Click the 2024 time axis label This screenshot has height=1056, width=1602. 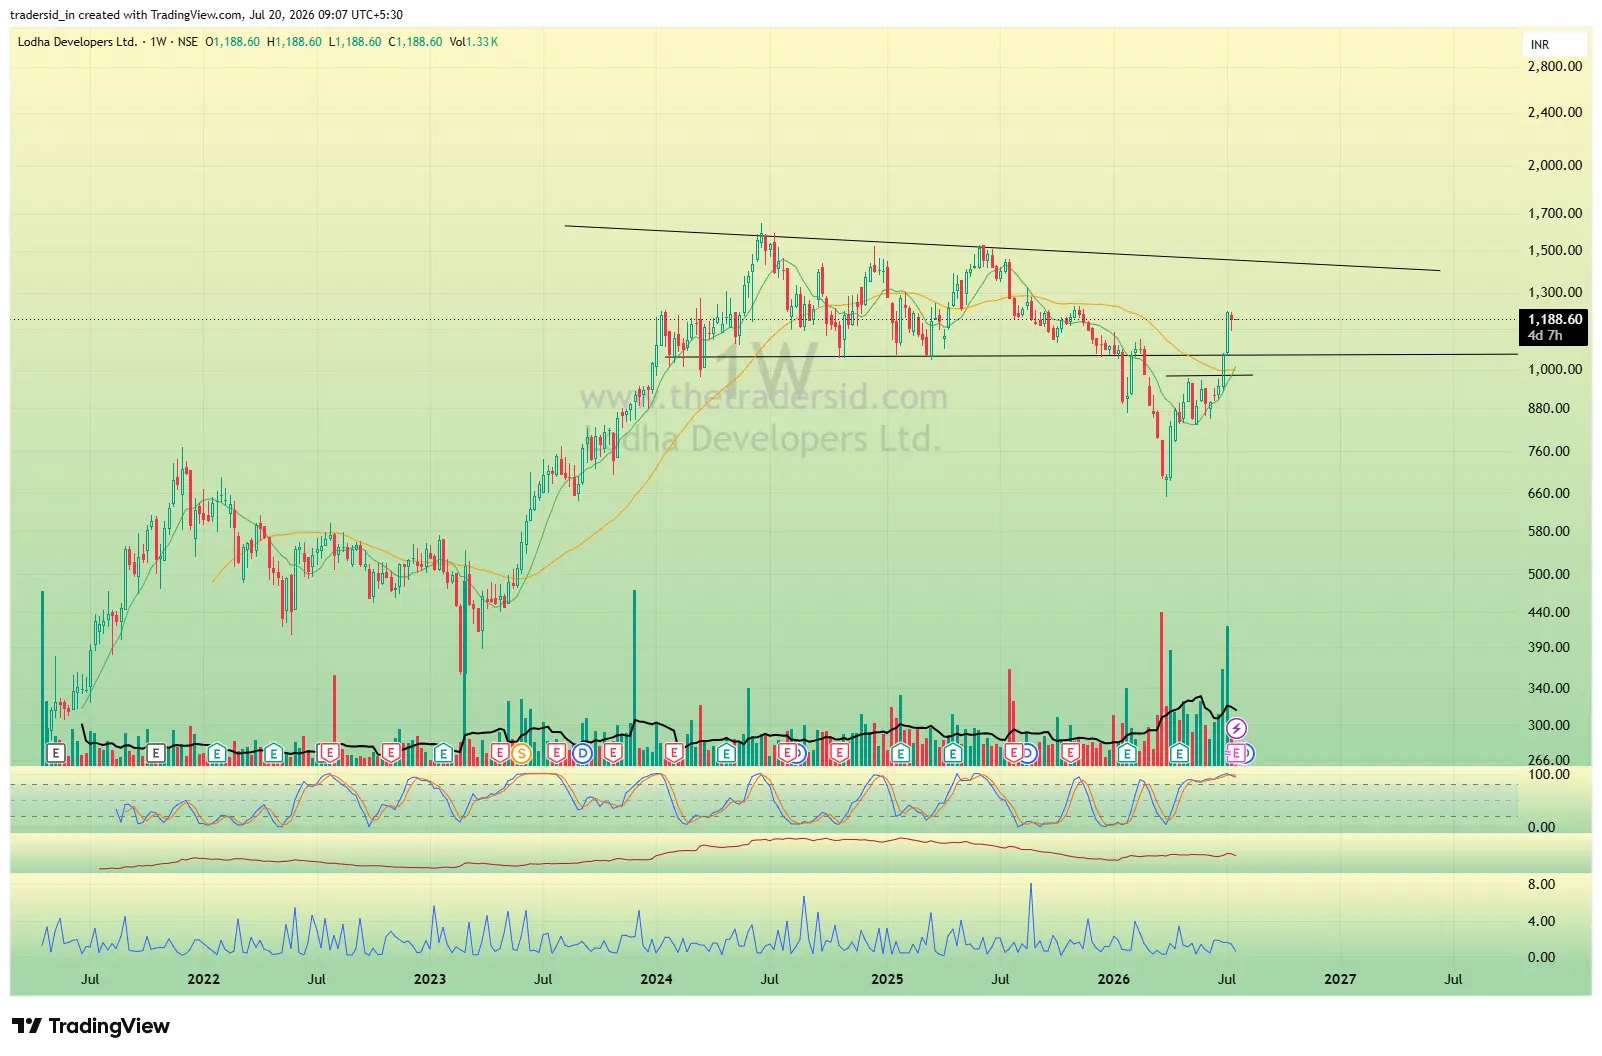click(x=656, y=979)
